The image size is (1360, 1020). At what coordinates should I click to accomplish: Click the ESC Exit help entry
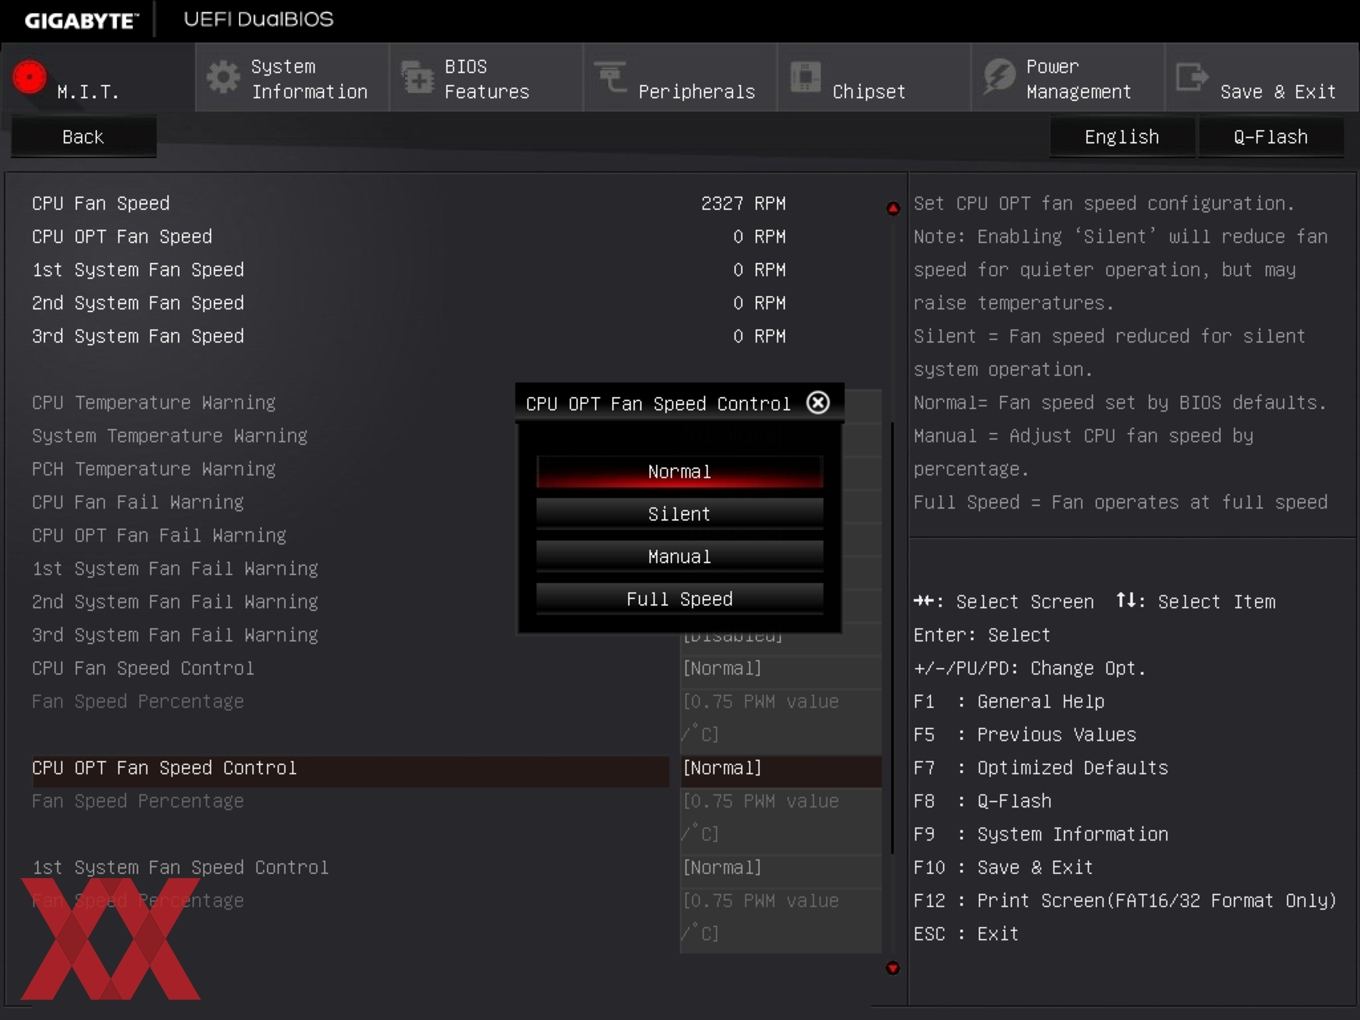pos(966,934)
